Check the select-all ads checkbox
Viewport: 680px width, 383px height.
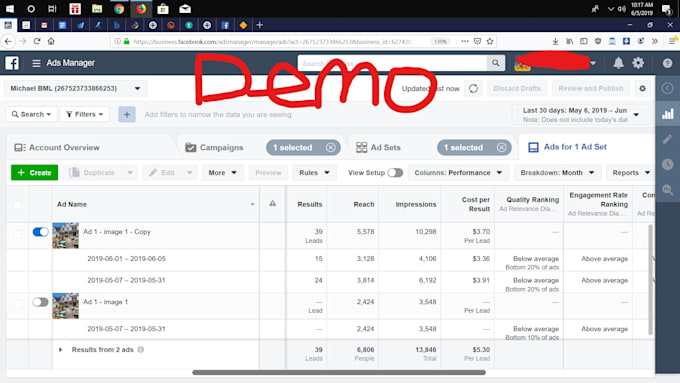pos(17,204)
